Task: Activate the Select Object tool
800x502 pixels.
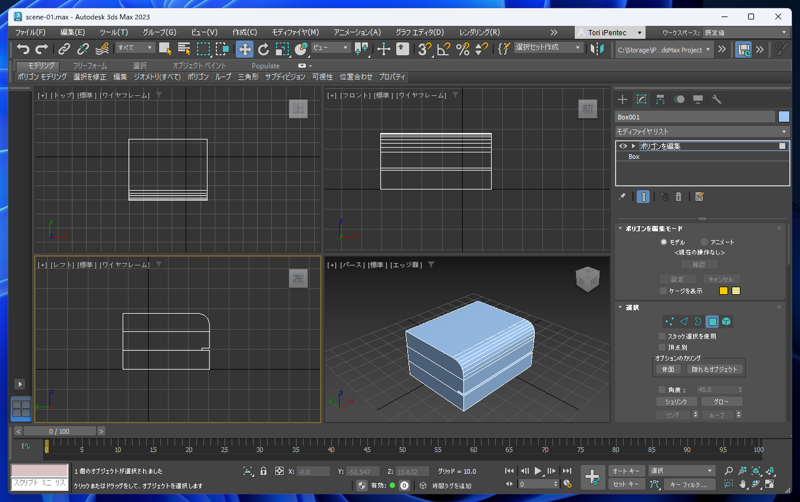Action: [165, 49]
